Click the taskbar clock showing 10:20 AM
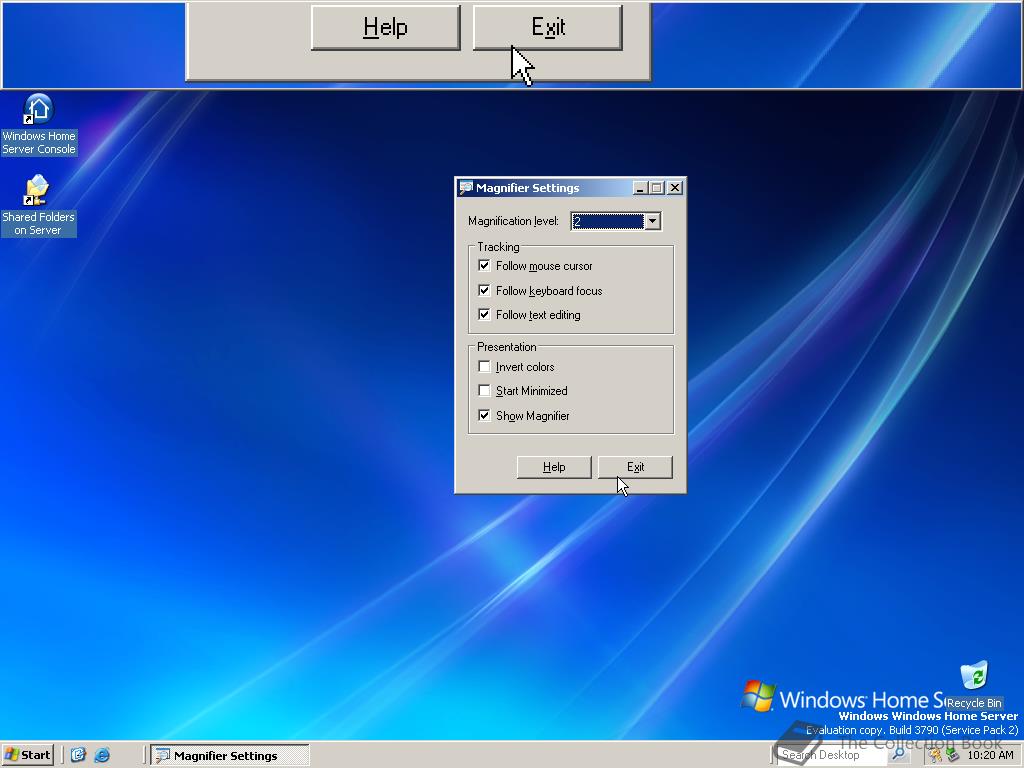The width and height of the screenshot is (1024, 768). pos(990,755)
